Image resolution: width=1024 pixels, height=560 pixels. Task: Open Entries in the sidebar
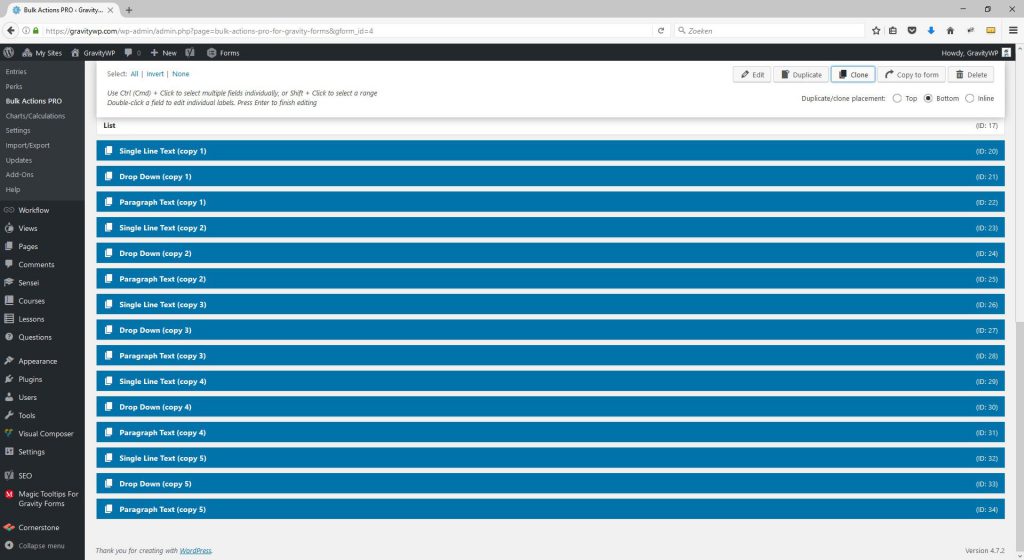click(16, 72)
